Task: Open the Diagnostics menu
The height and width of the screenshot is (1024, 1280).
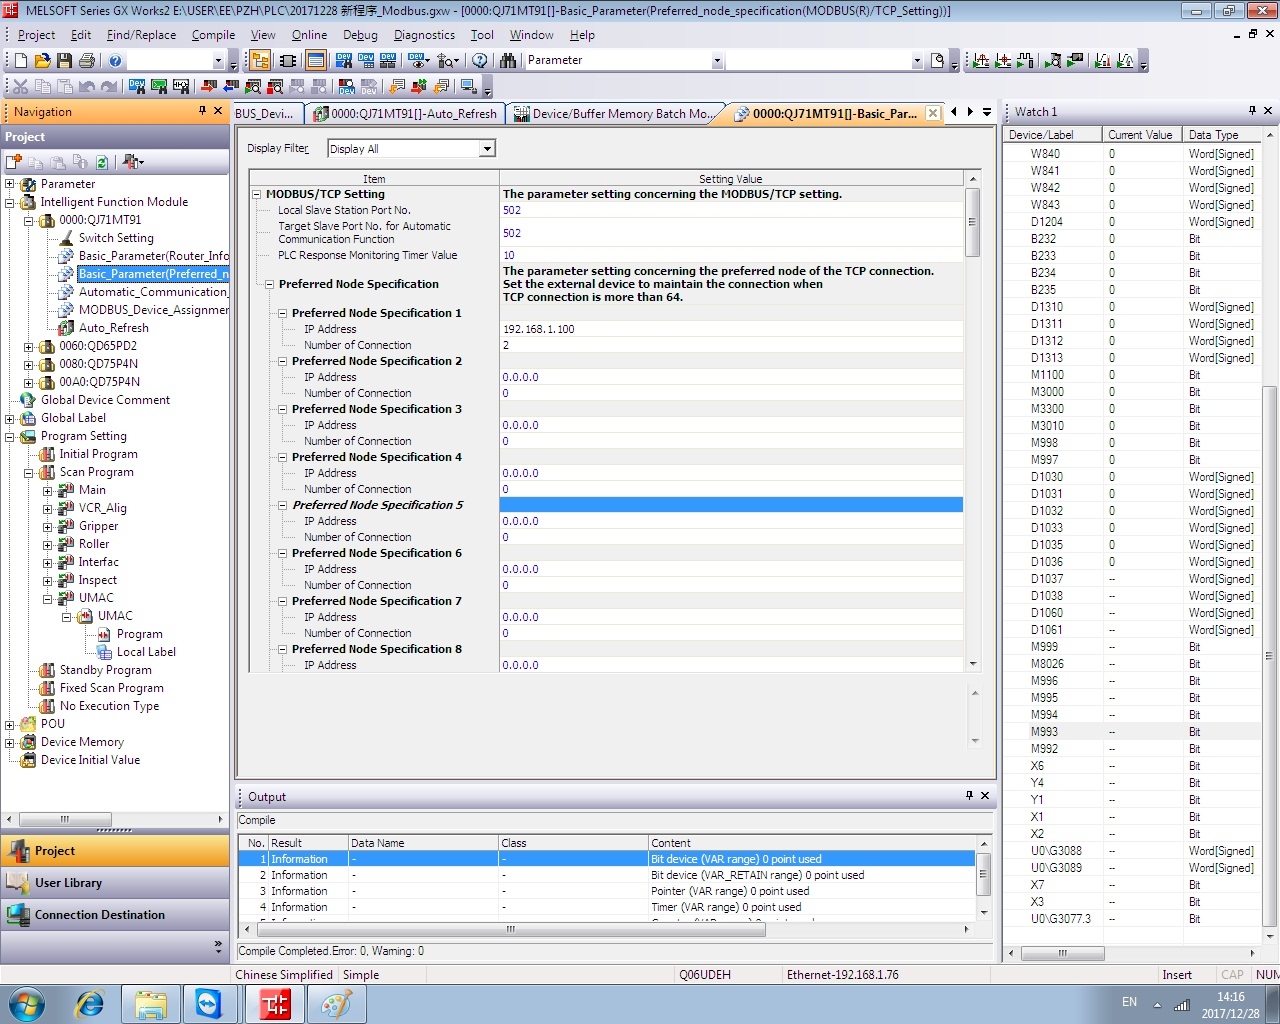Action: [424, 35]
